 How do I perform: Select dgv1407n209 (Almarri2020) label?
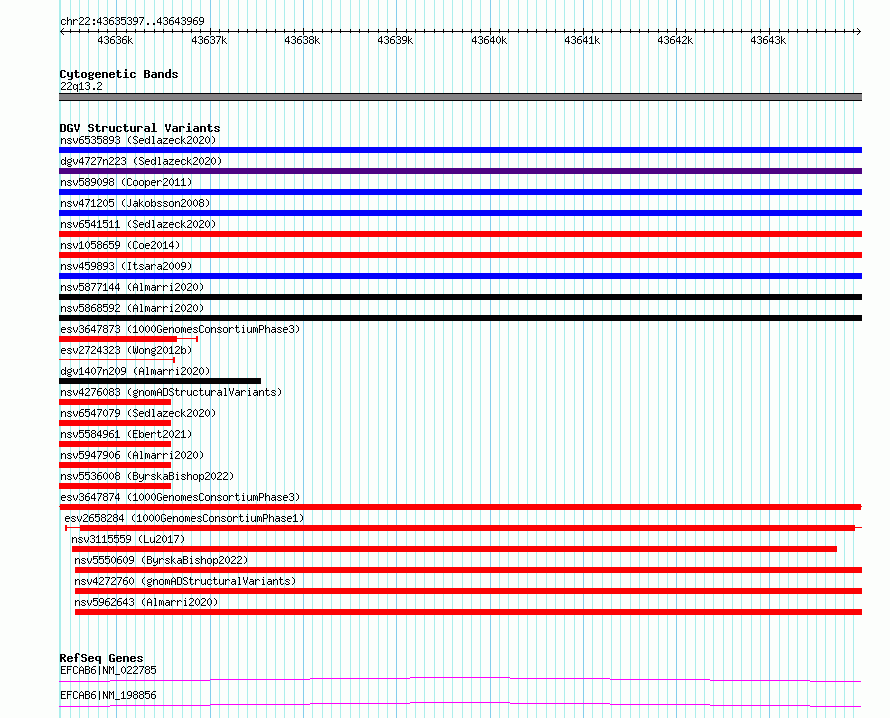[x=135, y=371]
